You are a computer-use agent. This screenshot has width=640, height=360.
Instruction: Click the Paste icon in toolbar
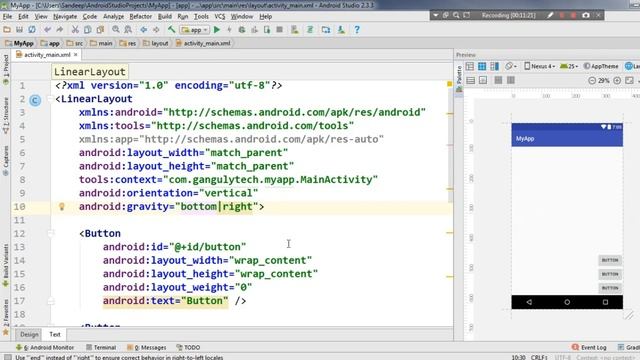tap(100, 29)
